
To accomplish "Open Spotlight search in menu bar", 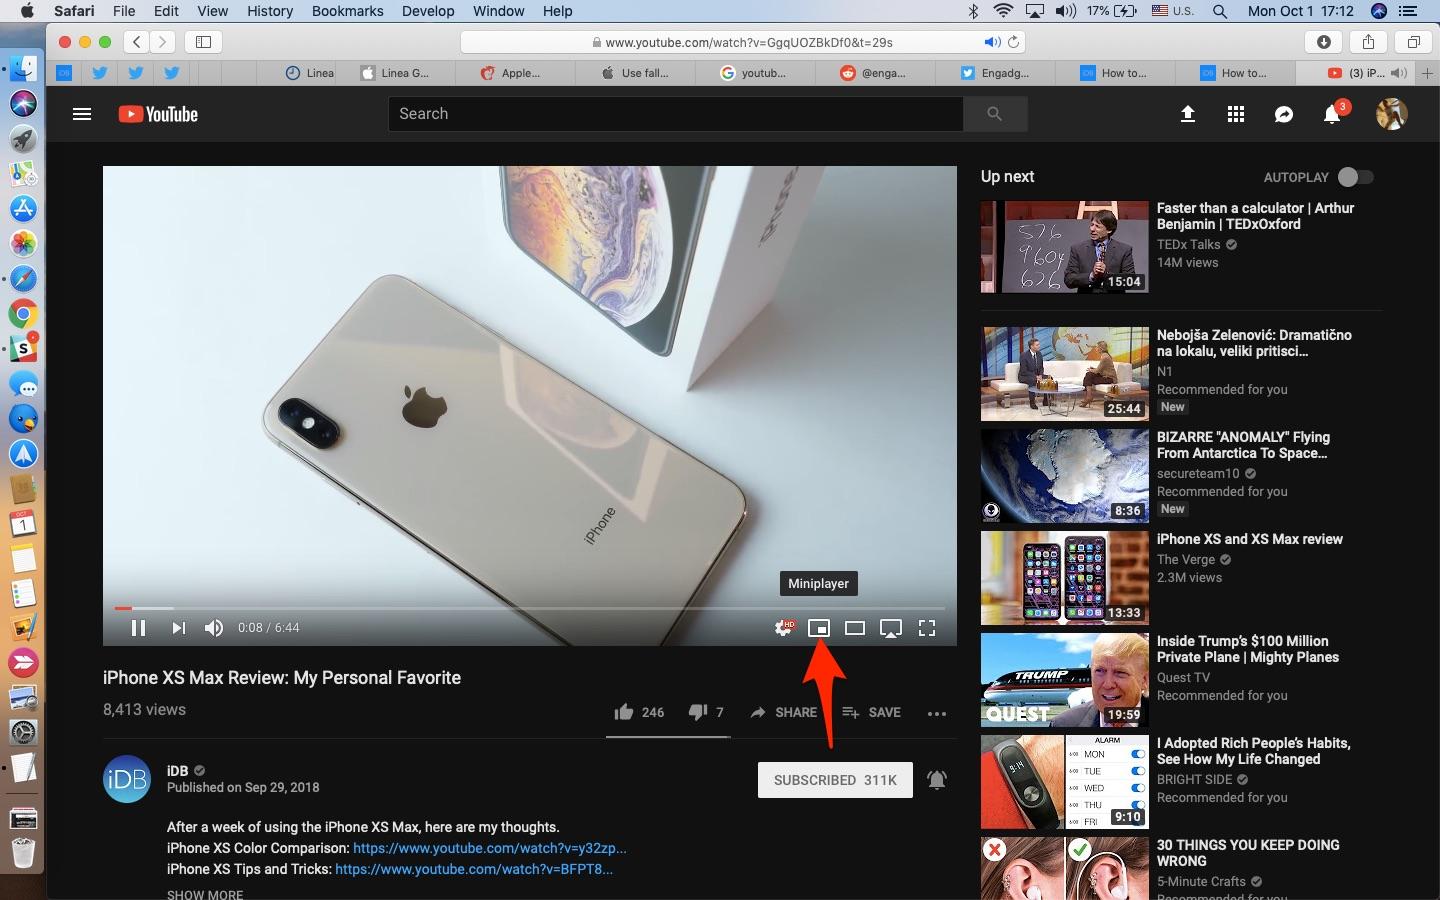I will (1220, 11).
